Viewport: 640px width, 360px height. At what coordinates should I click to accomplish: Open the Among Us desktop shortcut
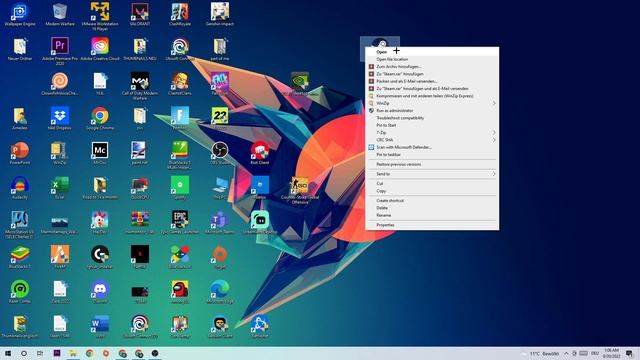coord(180,291)
